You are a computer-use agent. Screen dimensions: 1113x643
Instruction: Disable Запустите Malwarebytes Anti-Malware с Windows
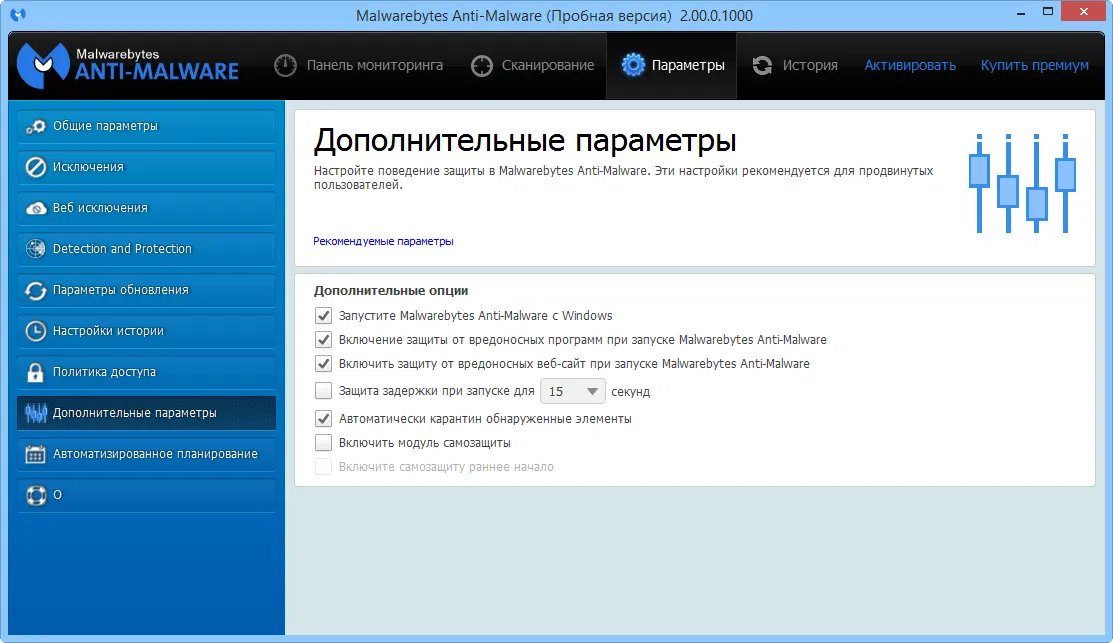click(x=323, y=315)
